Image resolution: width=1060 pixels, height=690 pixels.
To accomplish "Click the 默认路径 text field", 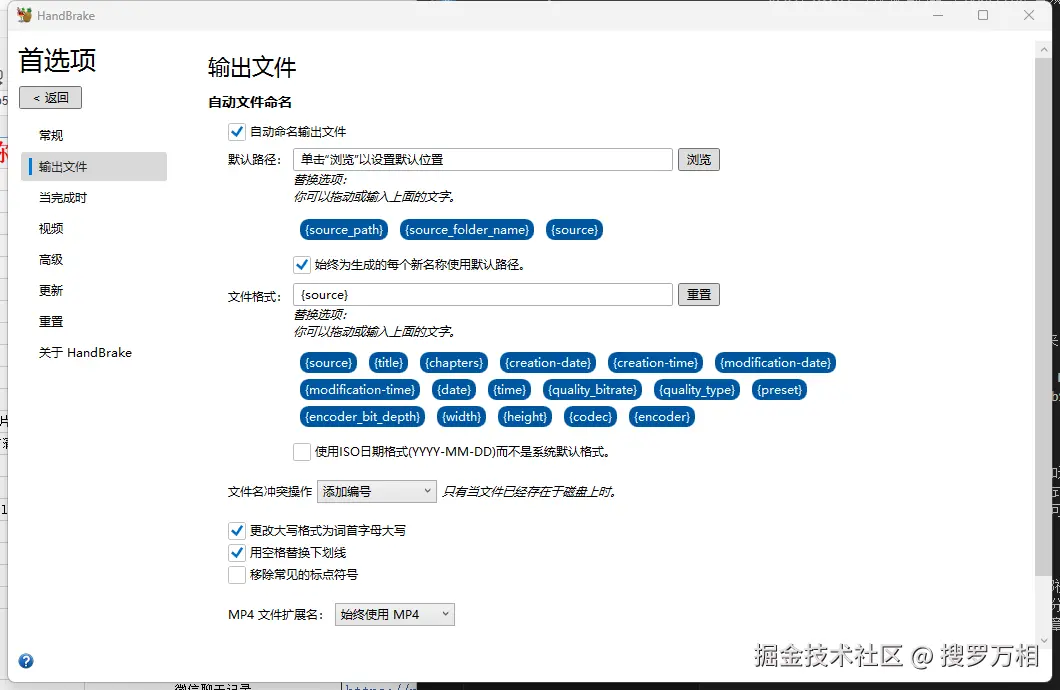I will click(483, 159).
